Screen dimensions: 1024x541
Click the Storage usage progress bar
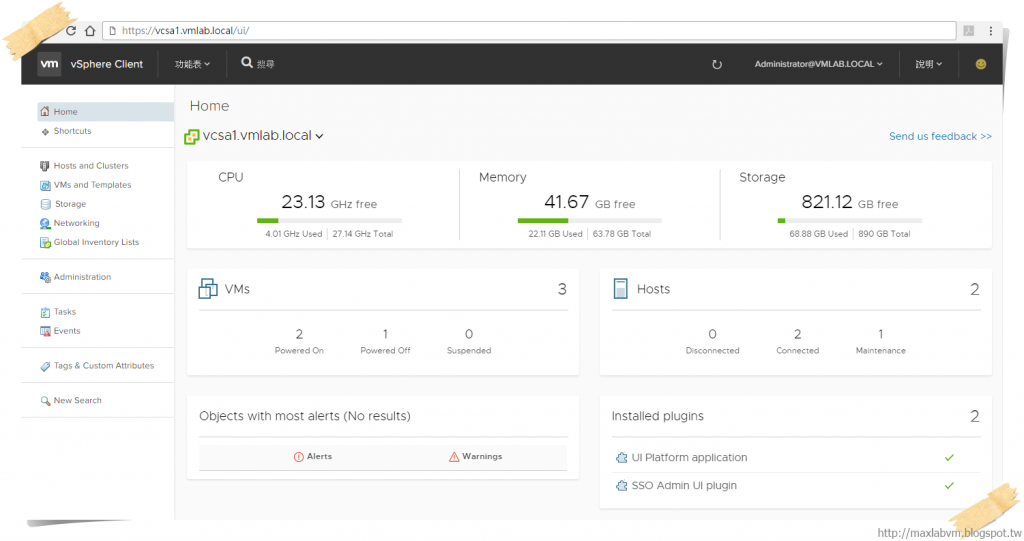(850, 220)
